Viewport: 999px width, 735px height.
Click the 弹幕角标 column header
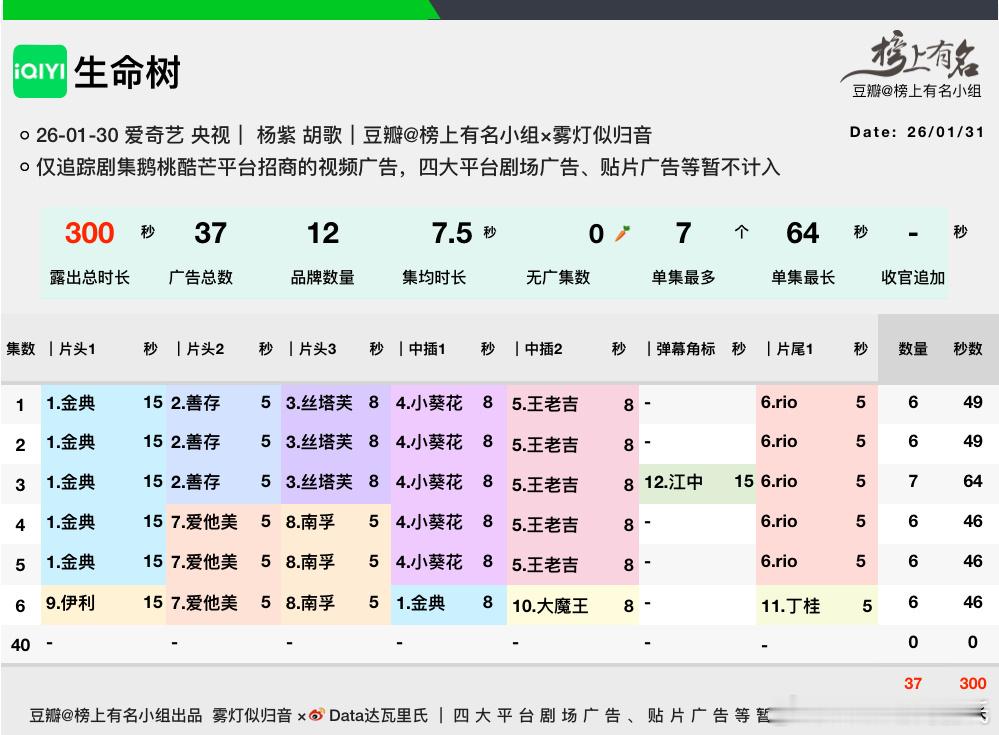point(686,349)
